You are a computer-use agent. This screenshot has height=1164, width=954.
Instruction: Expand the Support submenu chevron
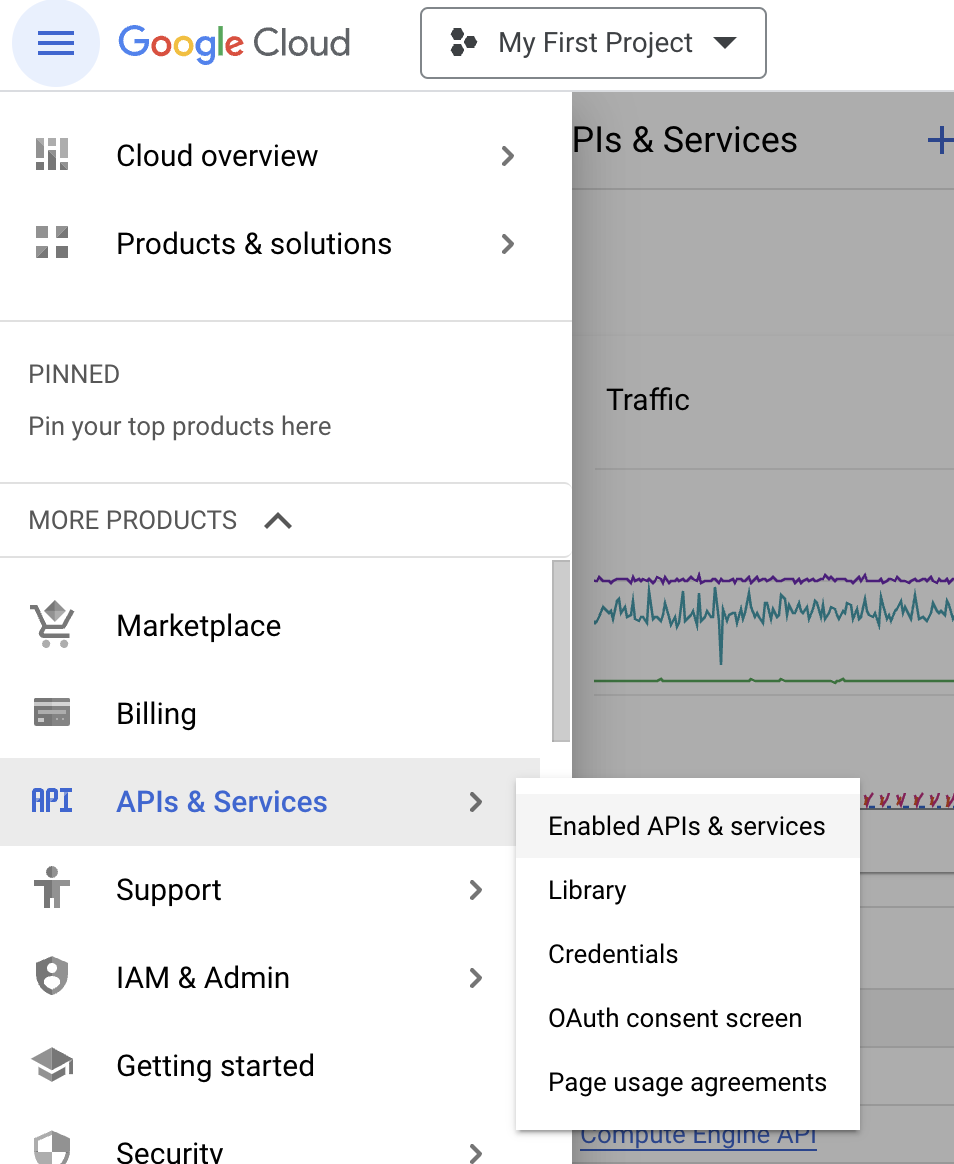[x=476, y=889]
